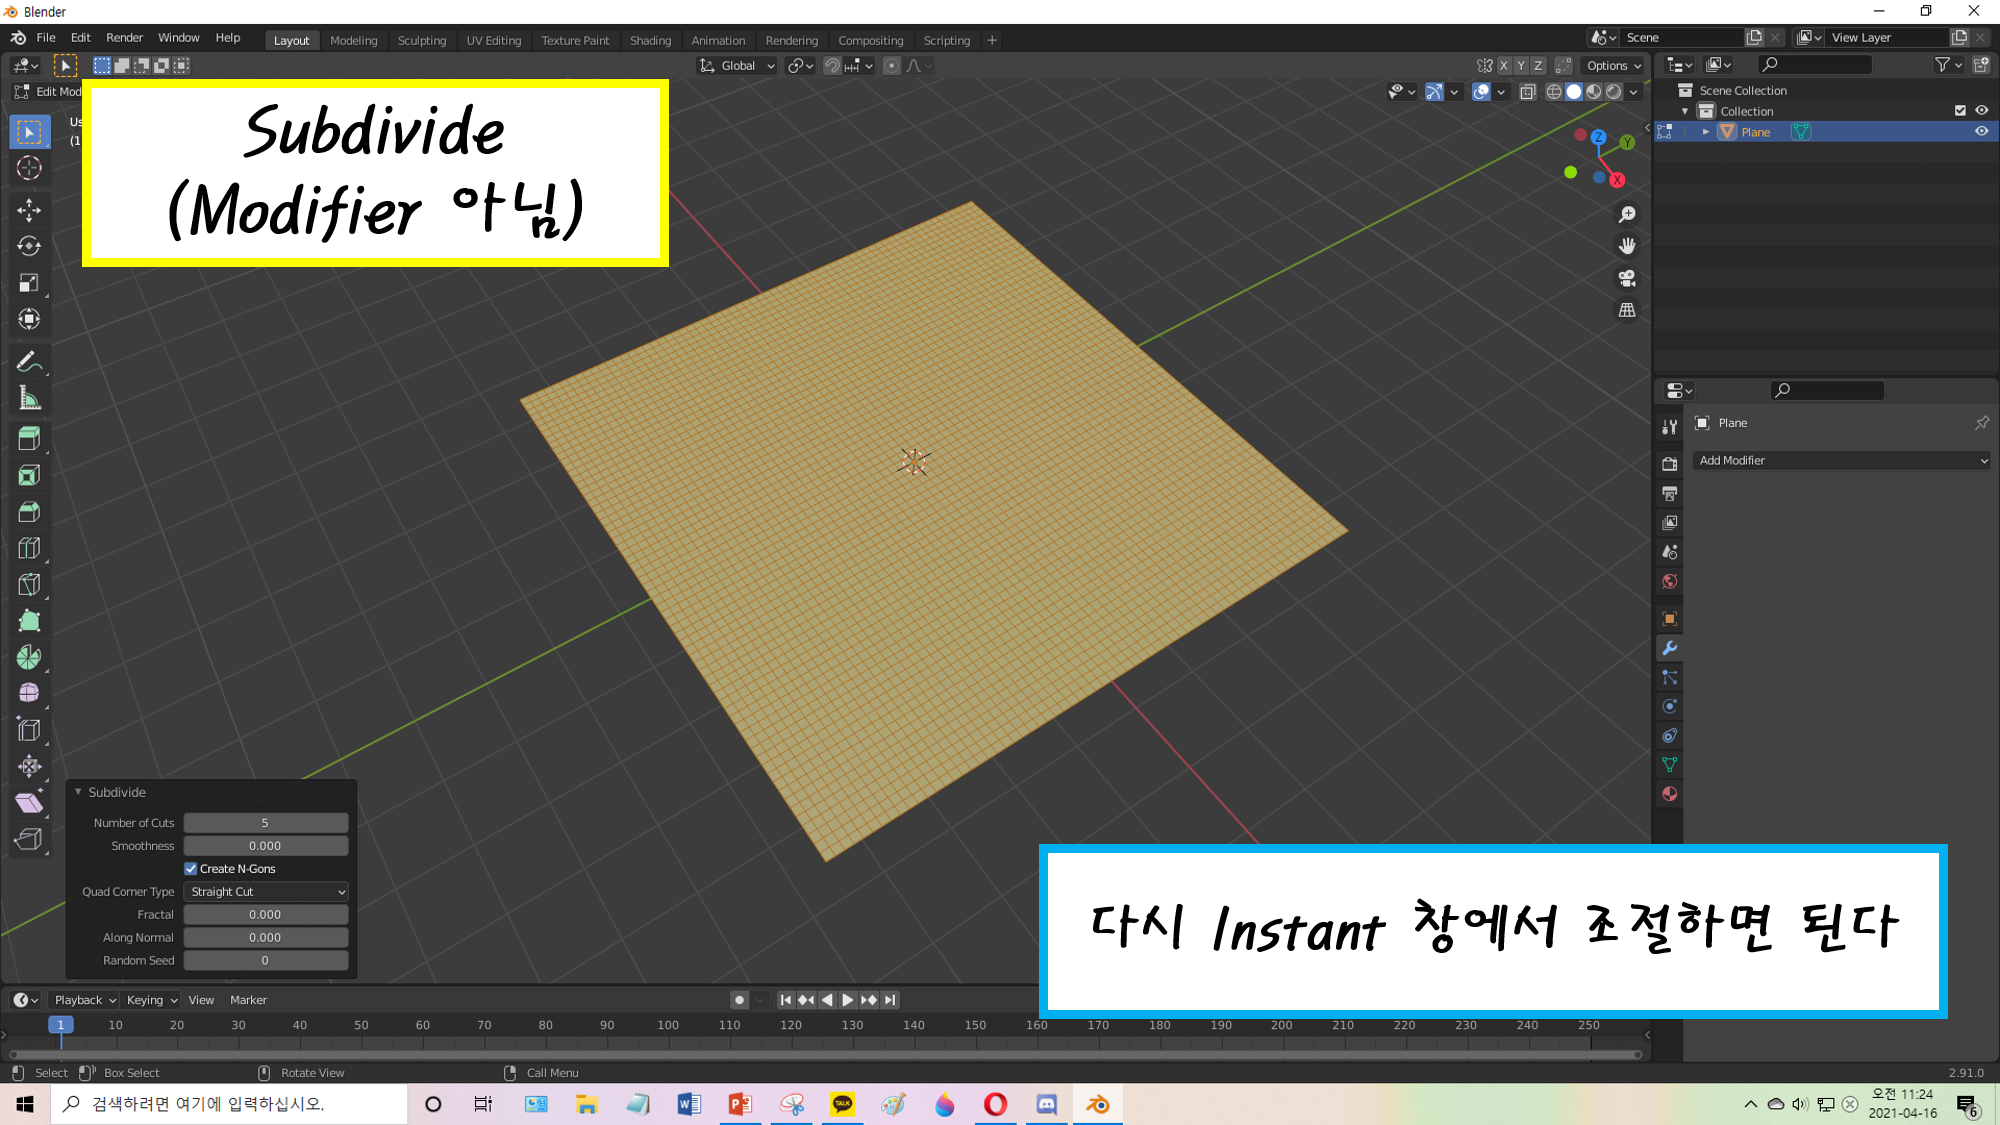2000x1125 pixels.
Task: Open the Material Properties tab icon
Action: click(x=1669, y=794)
